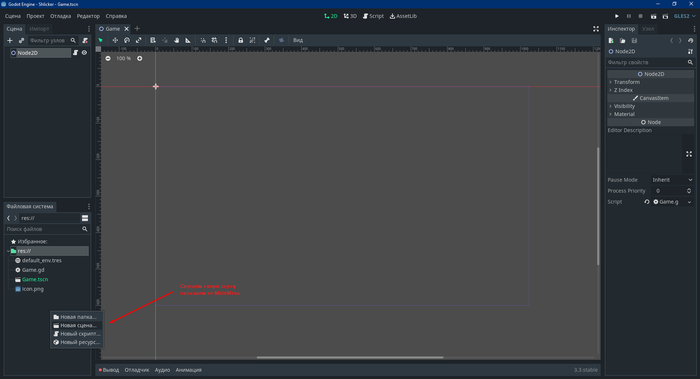Viewport: 700px width, 379px height.
Task: Play the project
Action: tap(617, 16)
